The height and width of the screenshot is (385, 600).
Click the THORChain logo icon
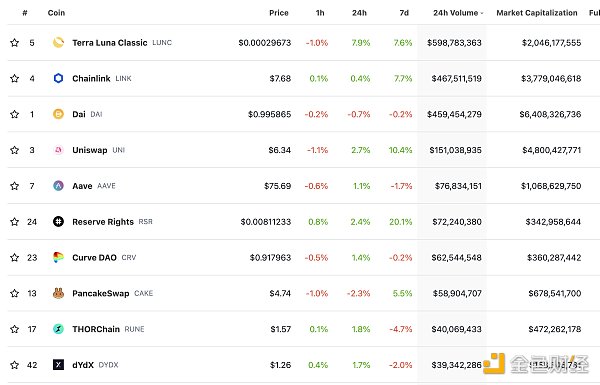tap(58, 329)
